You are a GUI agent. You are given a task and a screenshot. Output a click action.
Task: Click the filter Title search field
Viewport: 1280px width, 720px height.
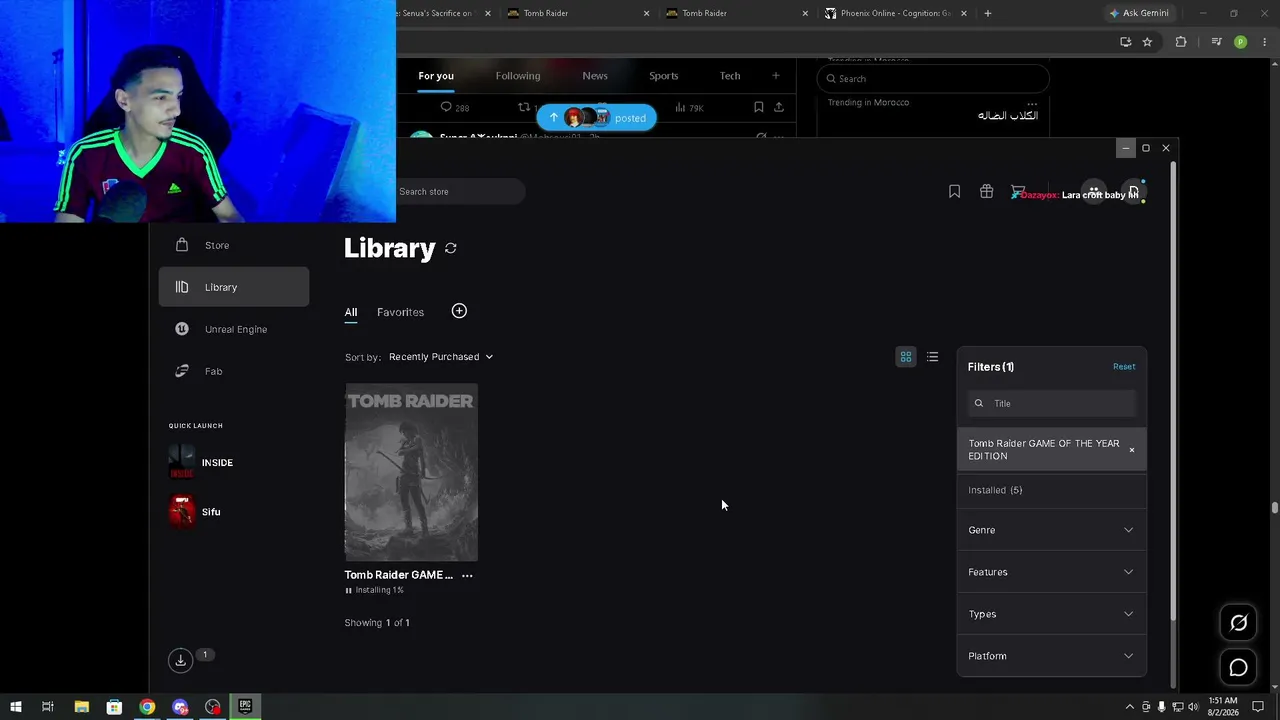click(x=1052, y=403)
